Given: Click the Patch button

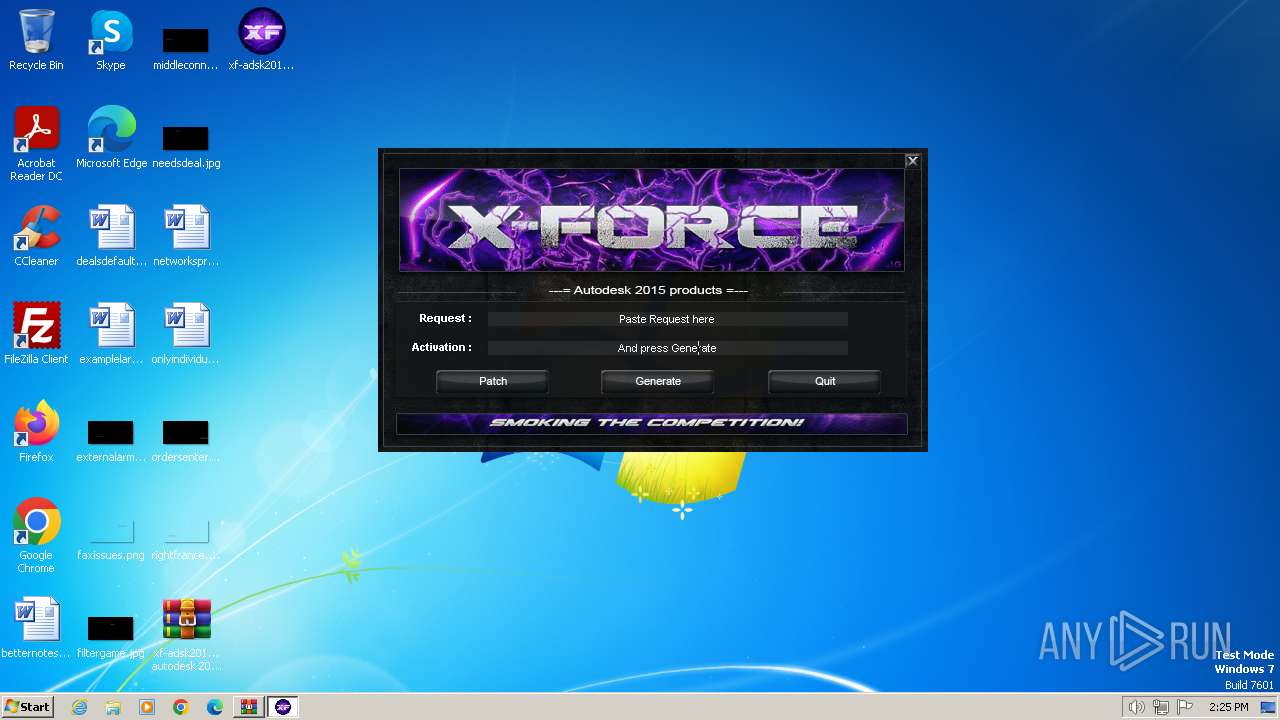Looking at the screenshot, I should 493,381.
